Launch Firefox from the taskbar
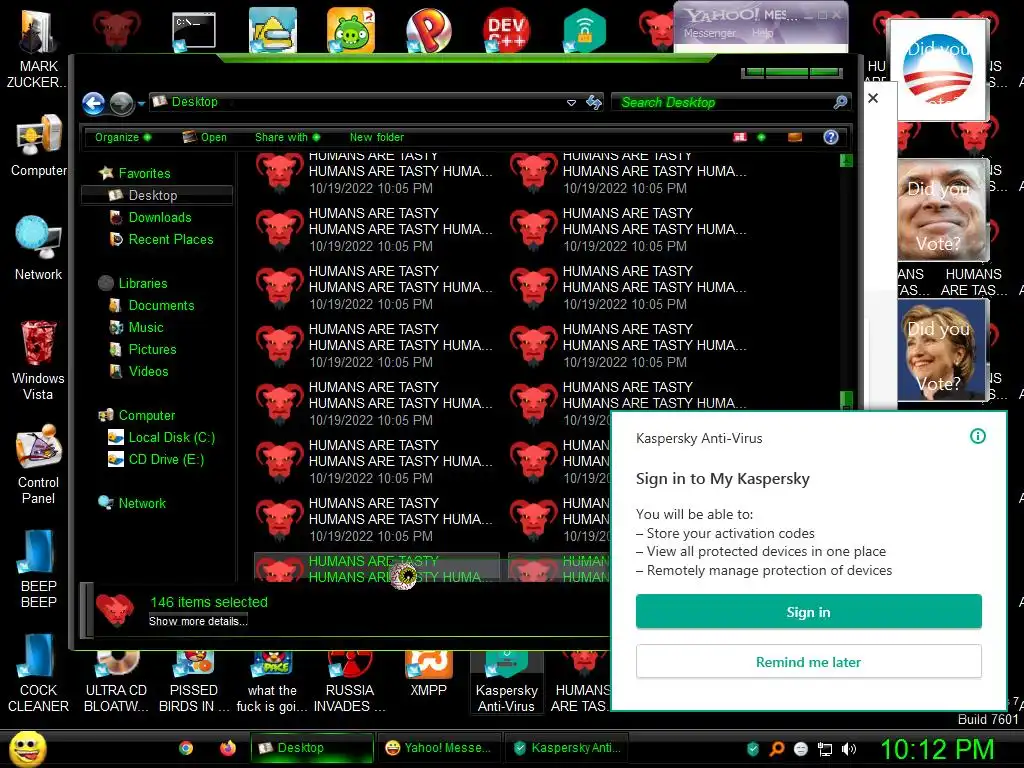Image resolution: width=1024 pixels, height=768 pixels. click(x=227, y=748)
